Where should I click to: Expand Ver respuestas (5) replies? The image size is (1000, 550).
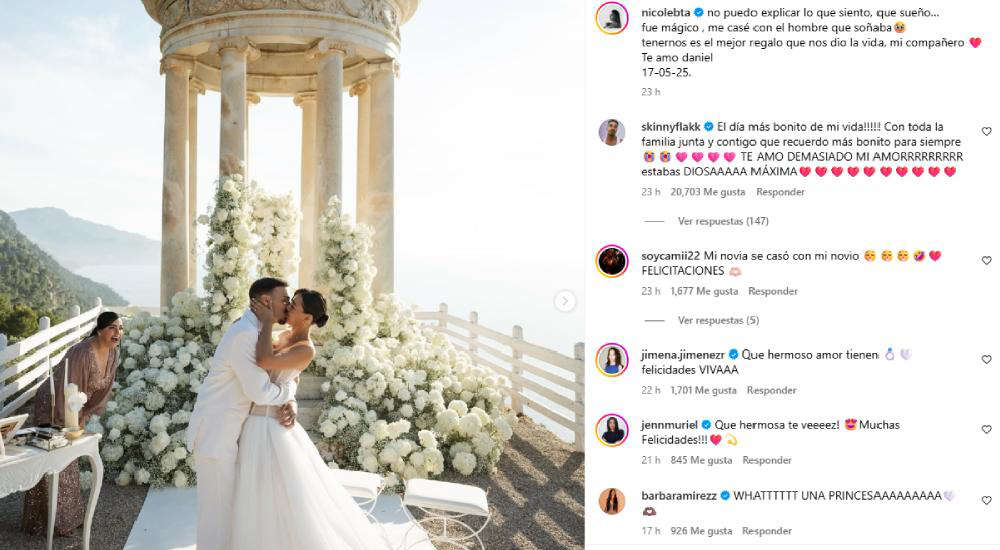click(718, 320)
